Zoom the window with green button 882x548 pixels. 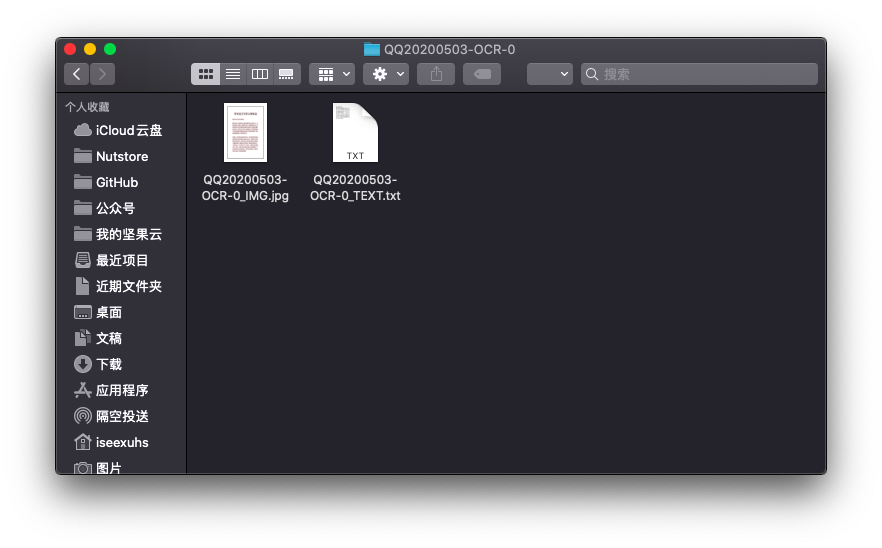pos(110,50)
